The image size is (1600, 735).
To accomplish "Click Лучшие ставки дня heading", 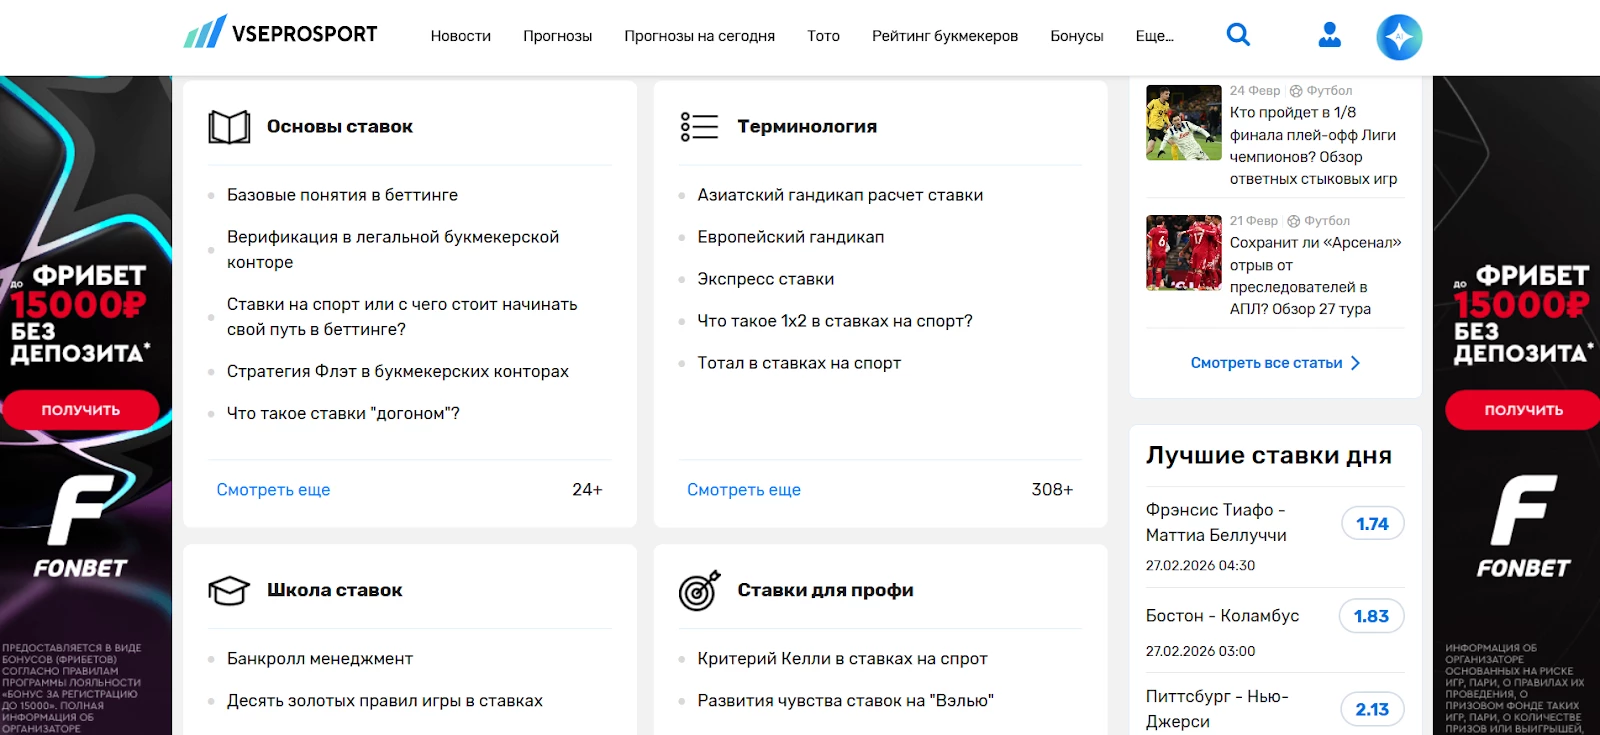I will [1269, 456].
